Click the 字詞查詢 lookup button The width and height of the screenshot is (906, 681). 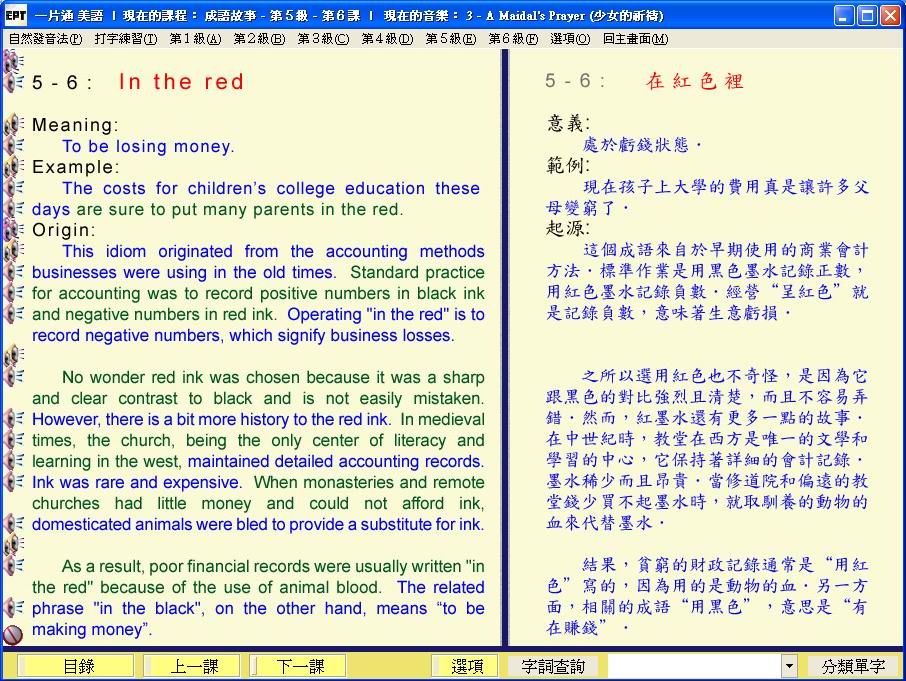(x=553, y=666)
